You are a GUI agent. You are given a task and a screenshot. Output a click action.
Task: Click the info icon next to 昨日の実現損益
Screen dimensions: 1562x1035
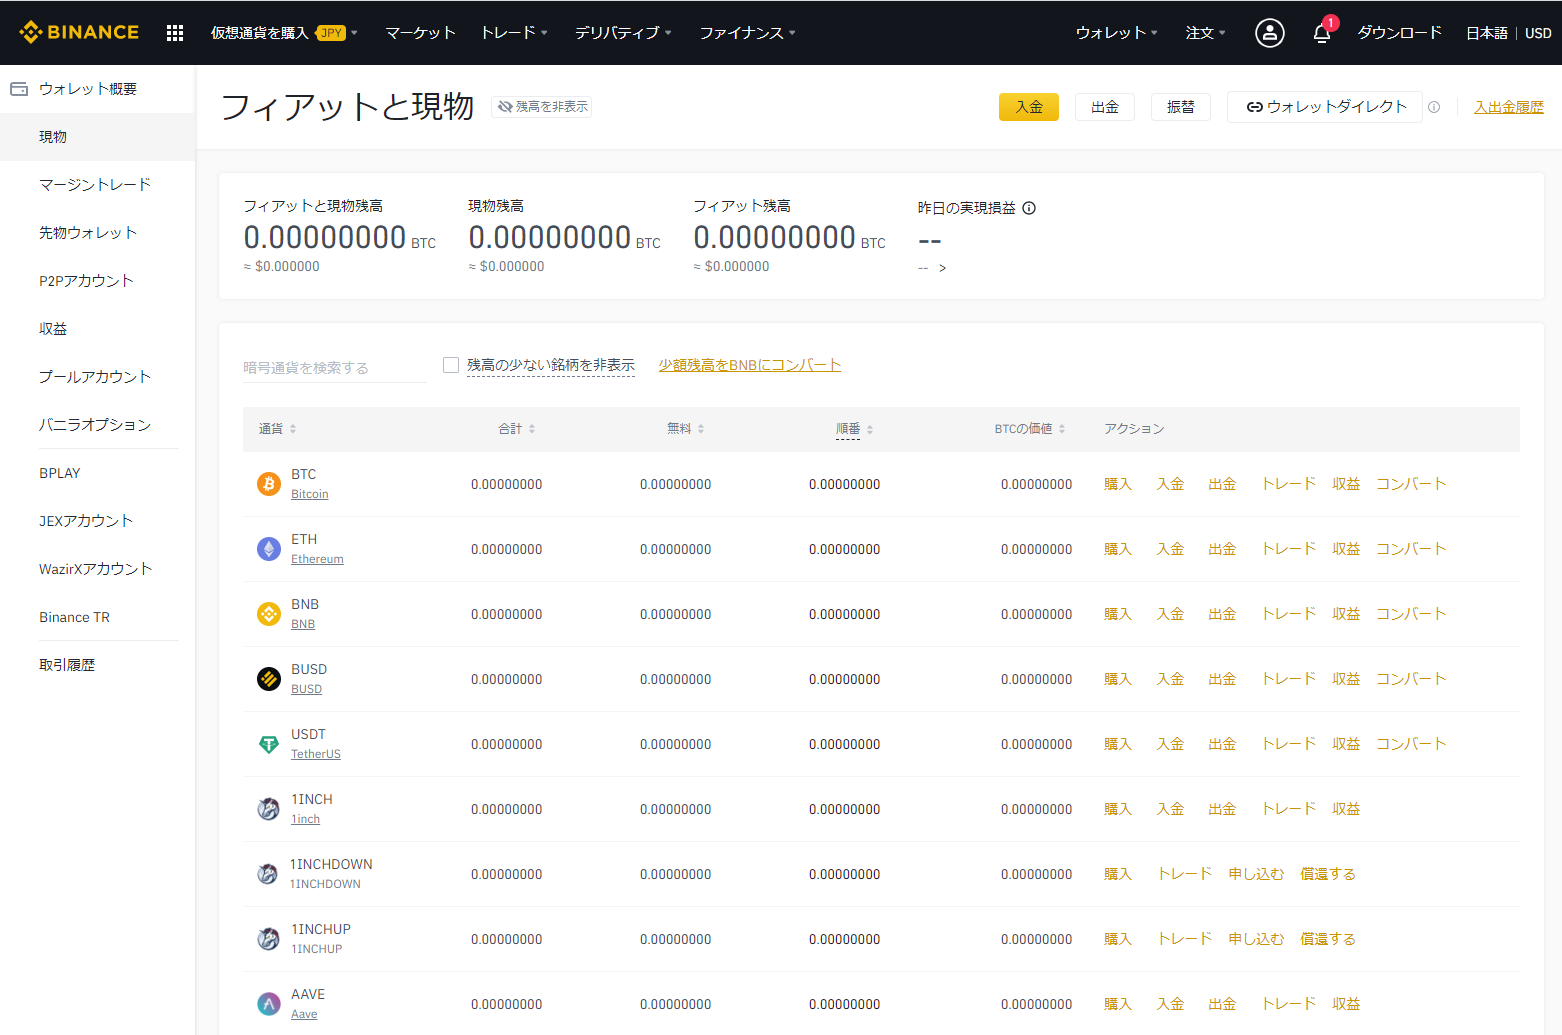(1029, 208)
